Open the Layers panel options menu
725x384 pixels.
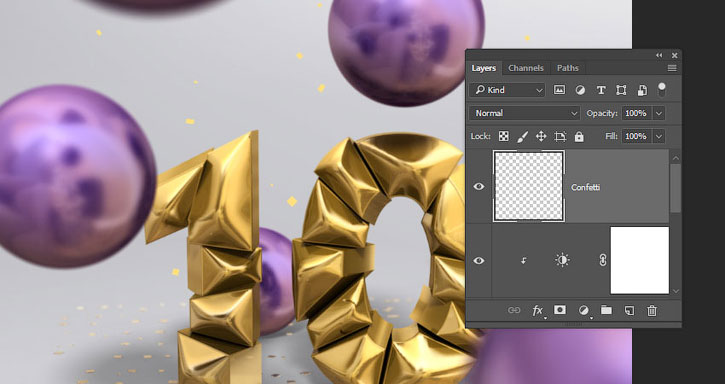(672, 68)
